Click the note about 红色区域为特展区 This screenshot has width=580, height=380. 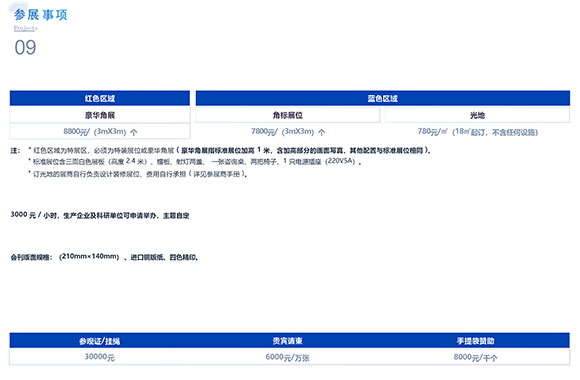229,150
